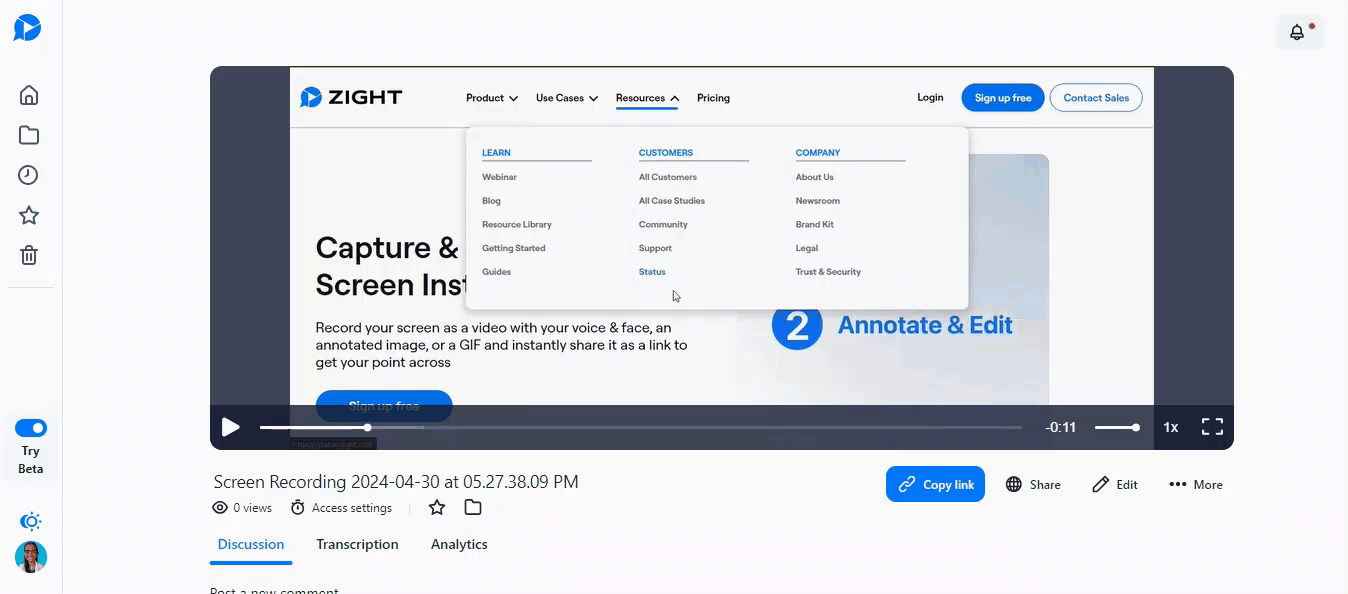Select Status menu item
1348x594 pixels.
[x=652, y=272]
